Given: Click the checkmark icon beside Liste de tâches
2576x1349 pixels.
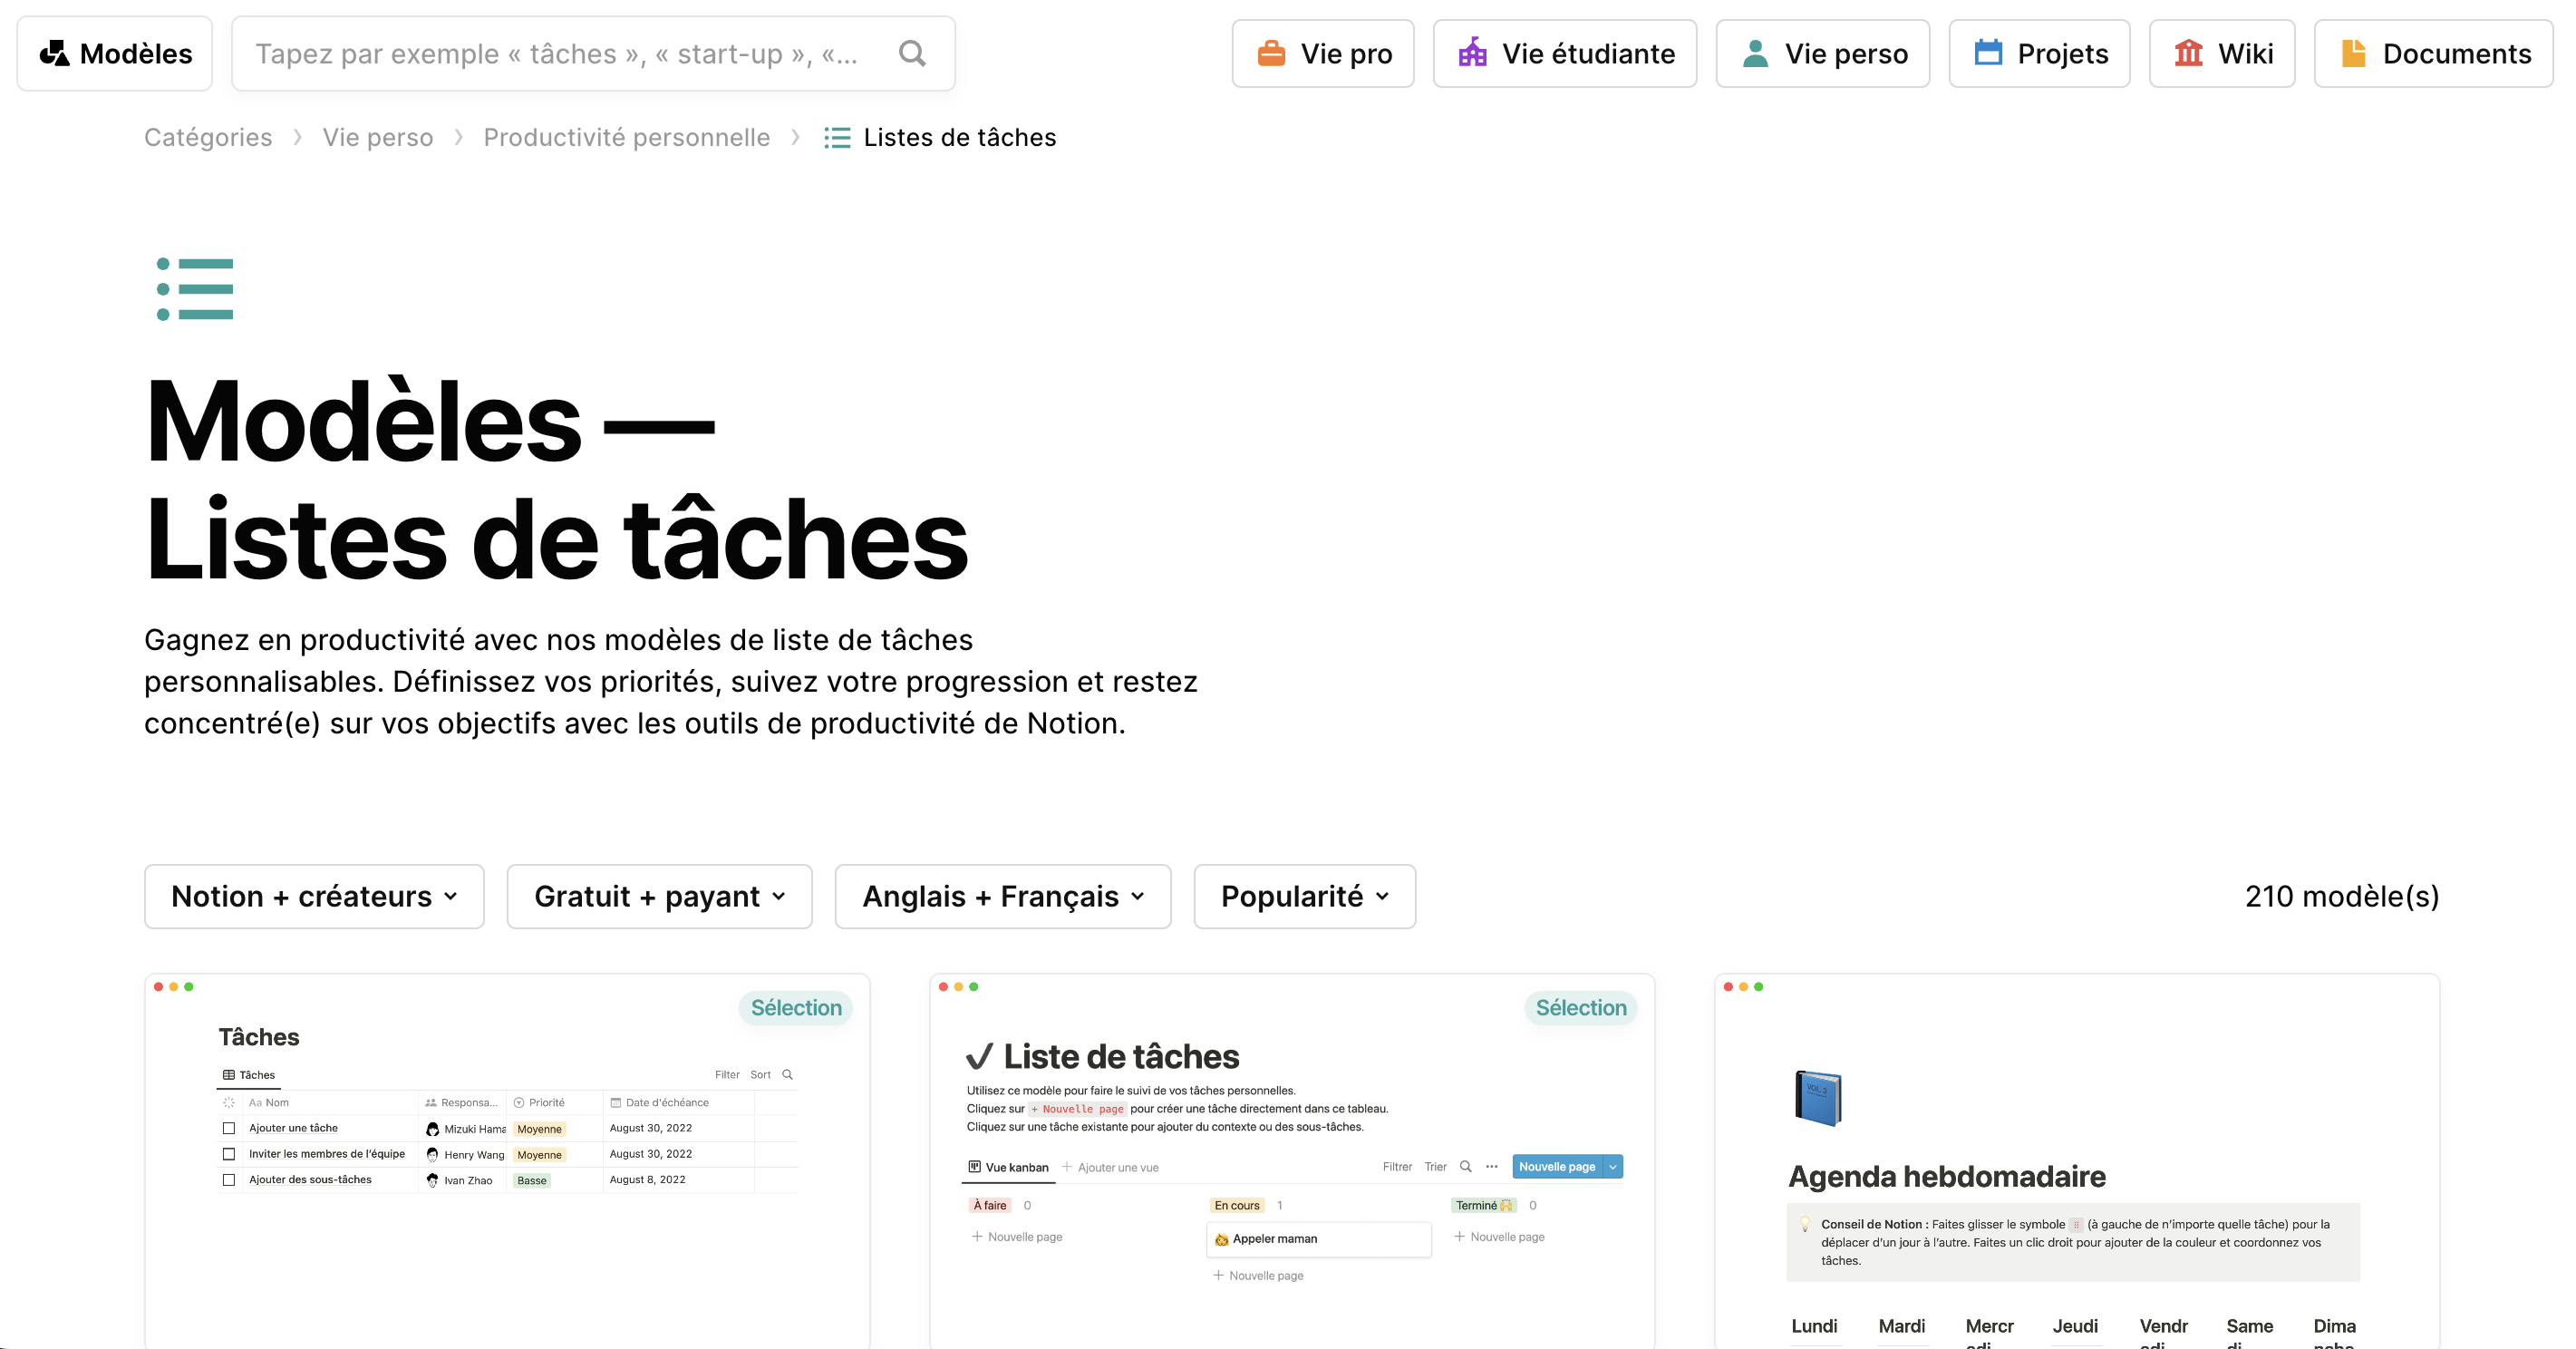Looking at the screenshot, I should pyautogui.click(x=979, y=1057).
